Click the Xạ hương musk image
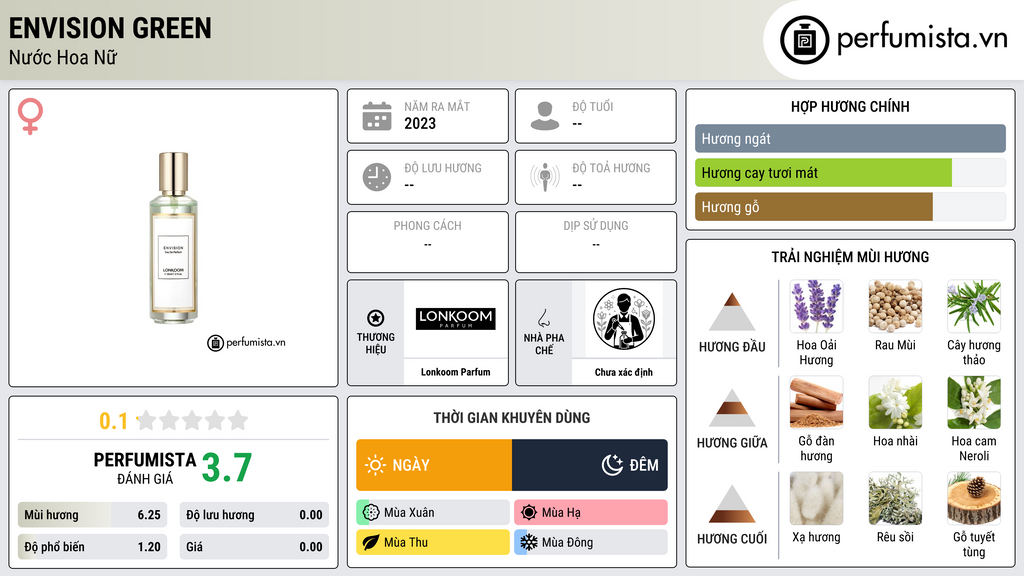The height and width of the screenshot is (576, 1024). pyautogui.click(x=816, y=498)
